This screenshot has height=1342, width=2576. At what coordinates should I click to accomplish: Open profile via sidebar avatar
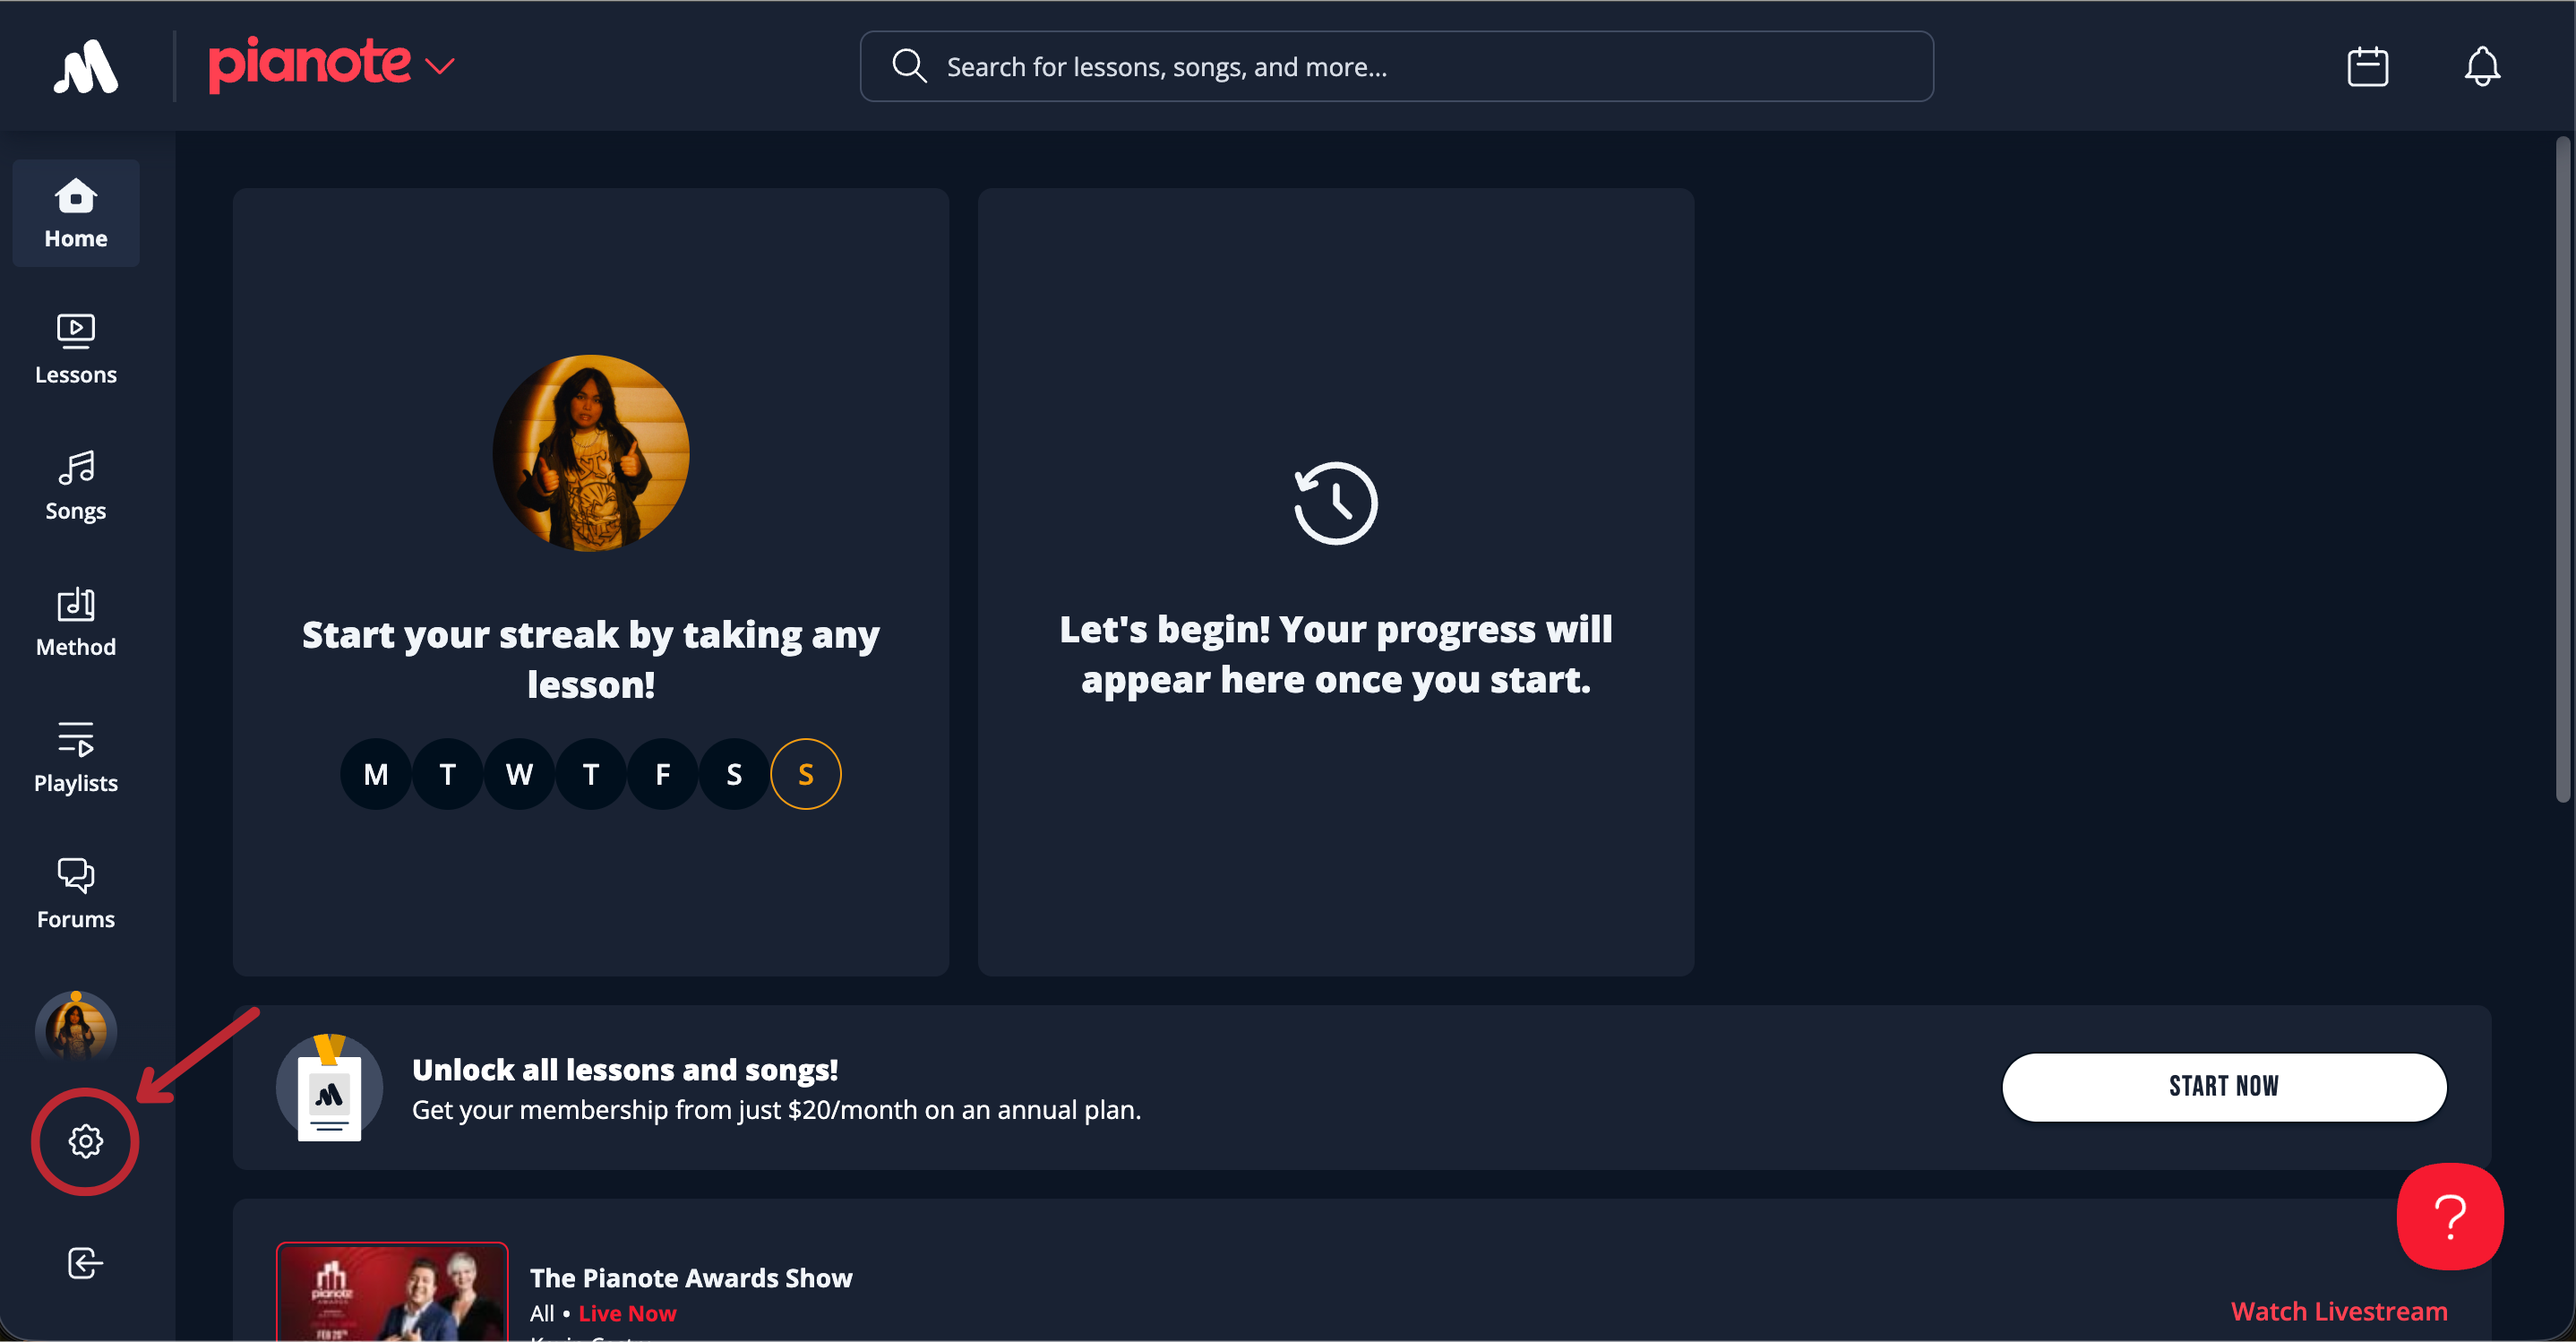(76, 1030)
